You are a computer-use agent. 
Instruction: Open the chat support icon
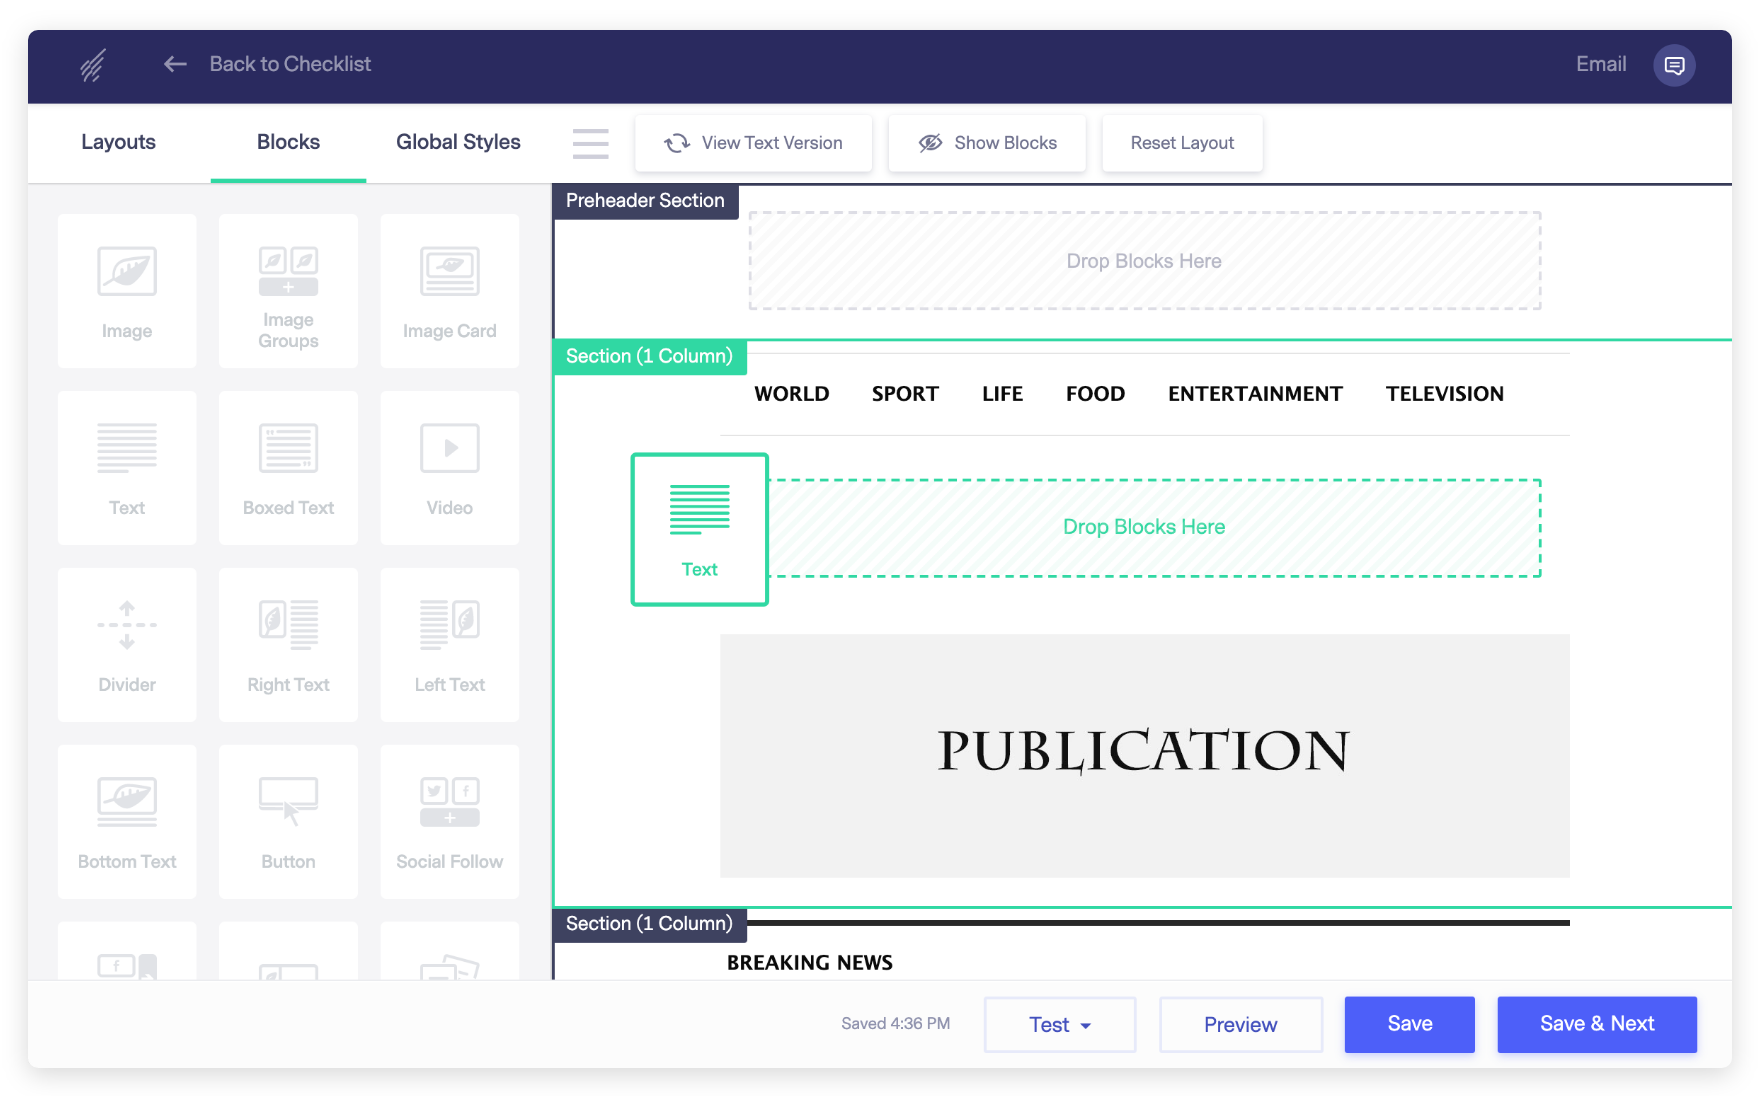pos(1674,65)
